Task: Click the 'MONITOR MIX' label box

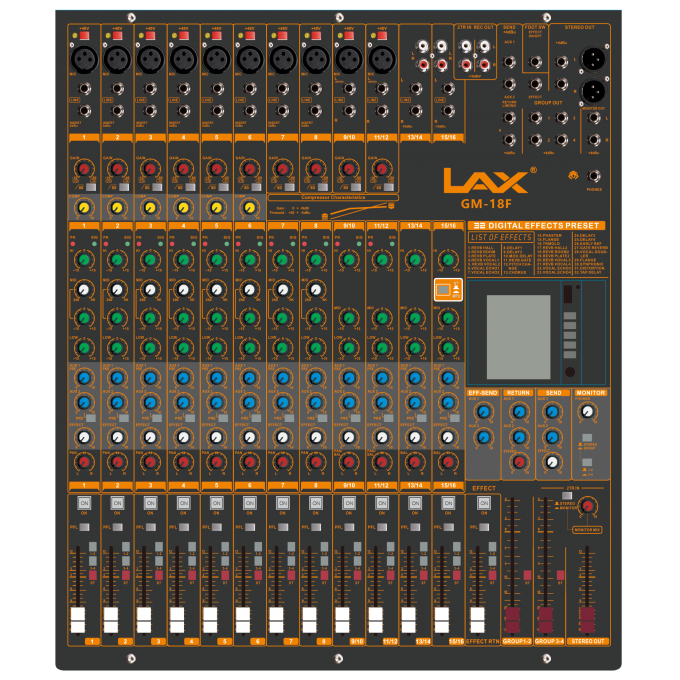Action: [587, 530]
